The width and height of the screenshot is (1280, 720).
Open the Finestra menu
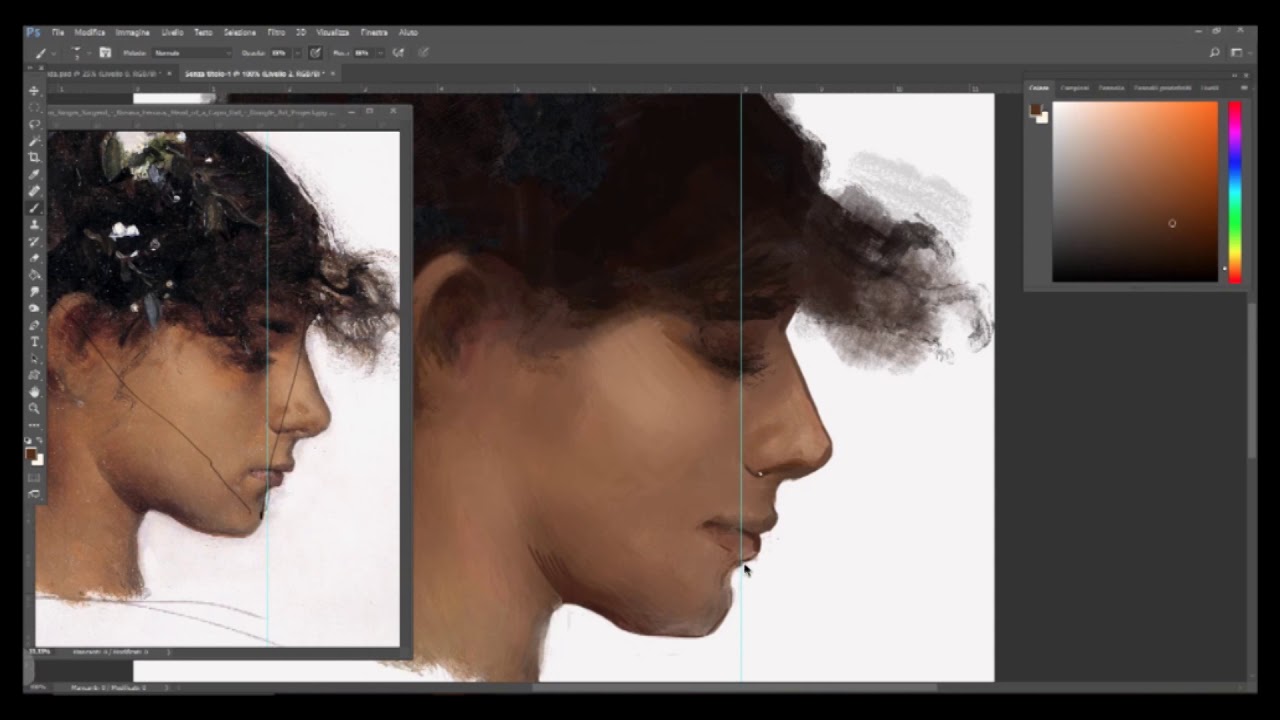[x=374, y=32]
